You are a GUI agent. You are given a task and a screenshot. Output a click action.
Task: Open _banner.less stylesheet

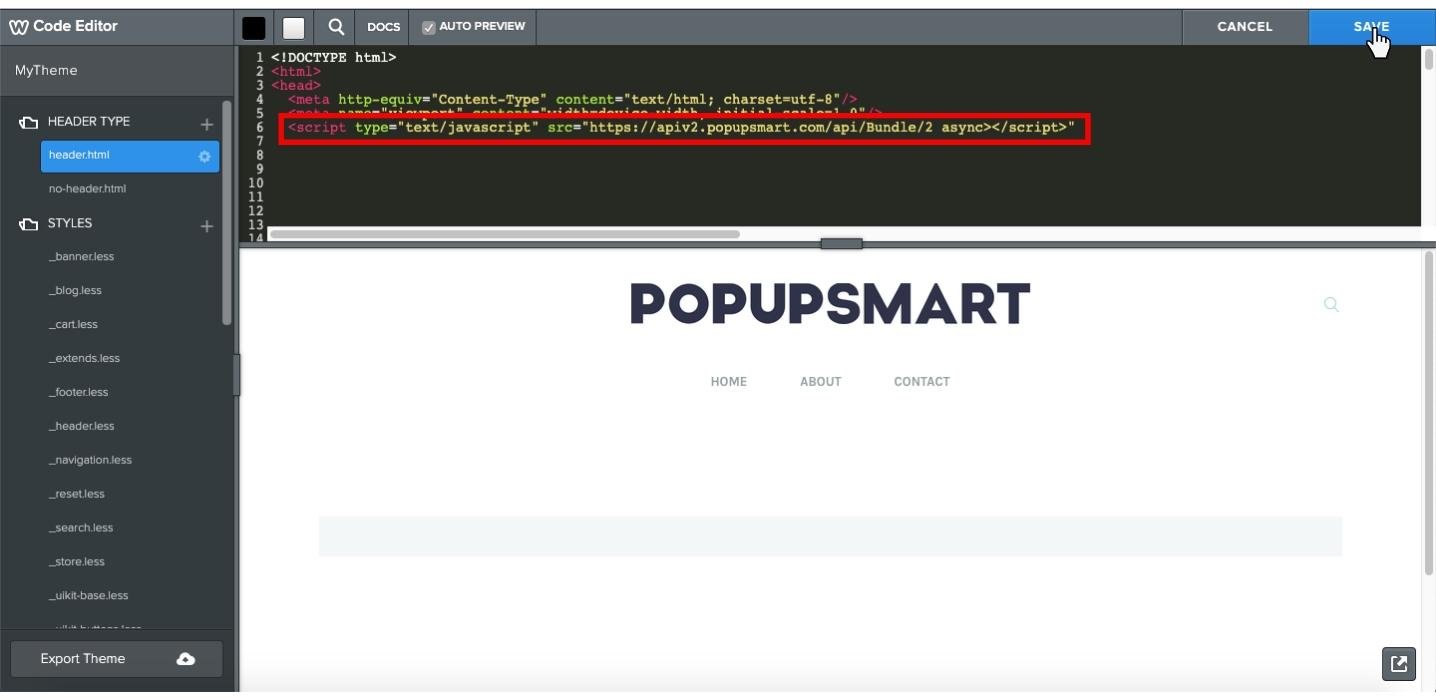click(x=81, y=257)
